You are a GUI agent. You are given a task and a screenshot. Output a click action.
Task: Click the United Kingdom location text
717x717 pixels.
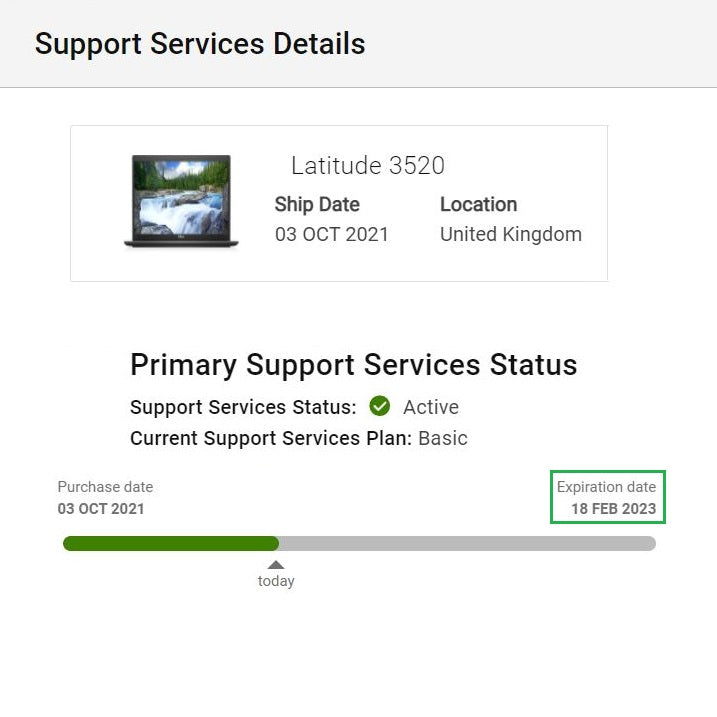point(511,234)
